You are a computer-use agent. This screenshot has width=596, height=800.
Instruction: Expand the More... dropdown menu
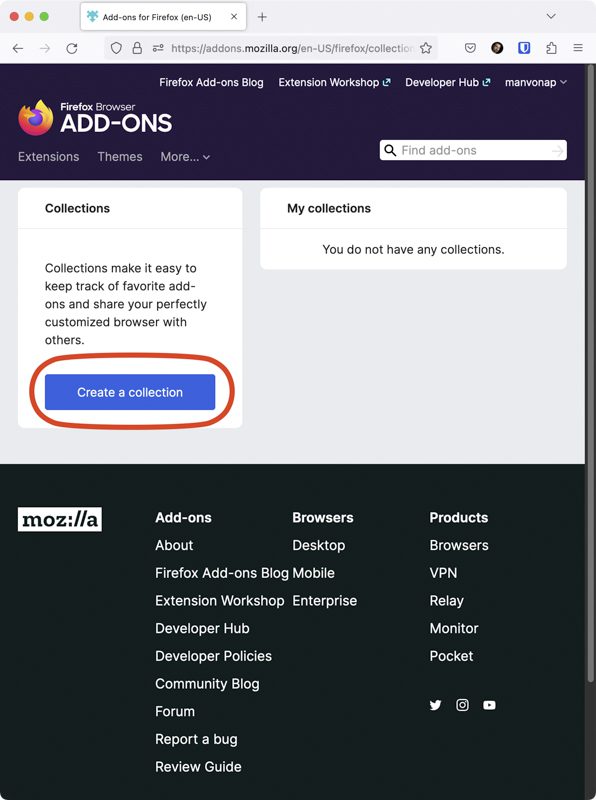coord(185,157)
